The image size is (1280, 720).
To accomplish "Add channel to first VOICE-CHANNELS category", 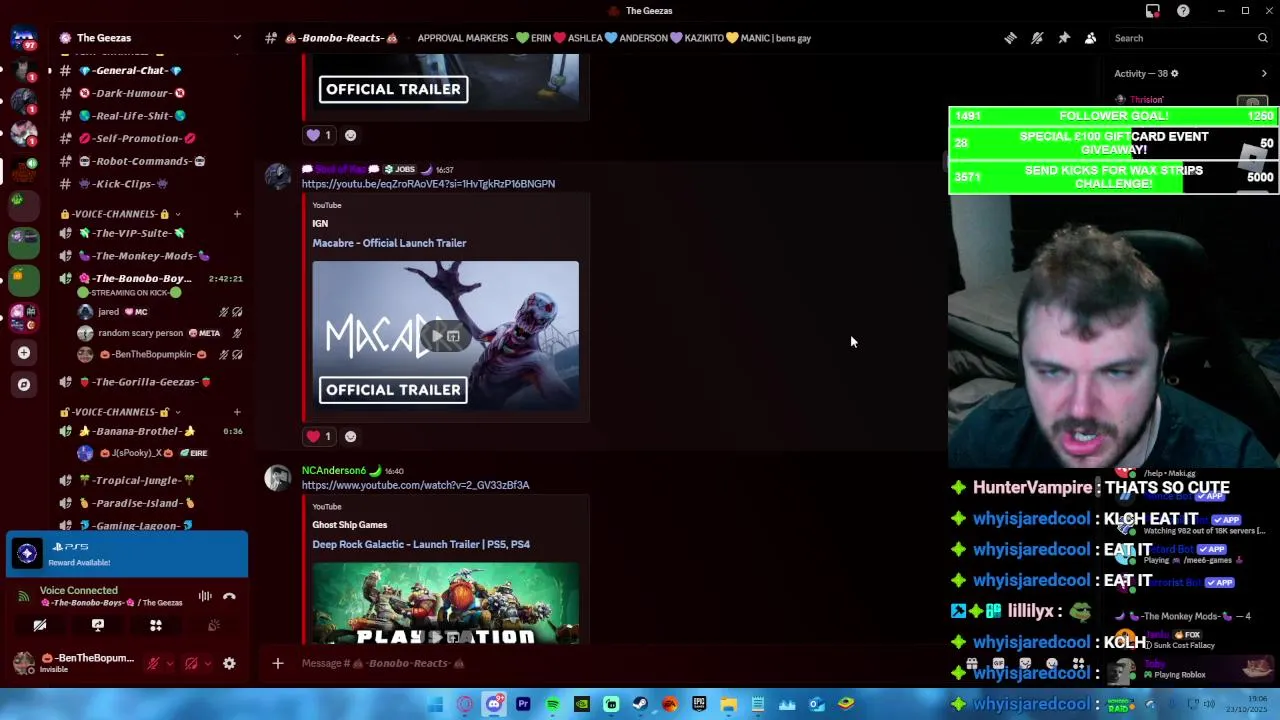I will 237,214.
